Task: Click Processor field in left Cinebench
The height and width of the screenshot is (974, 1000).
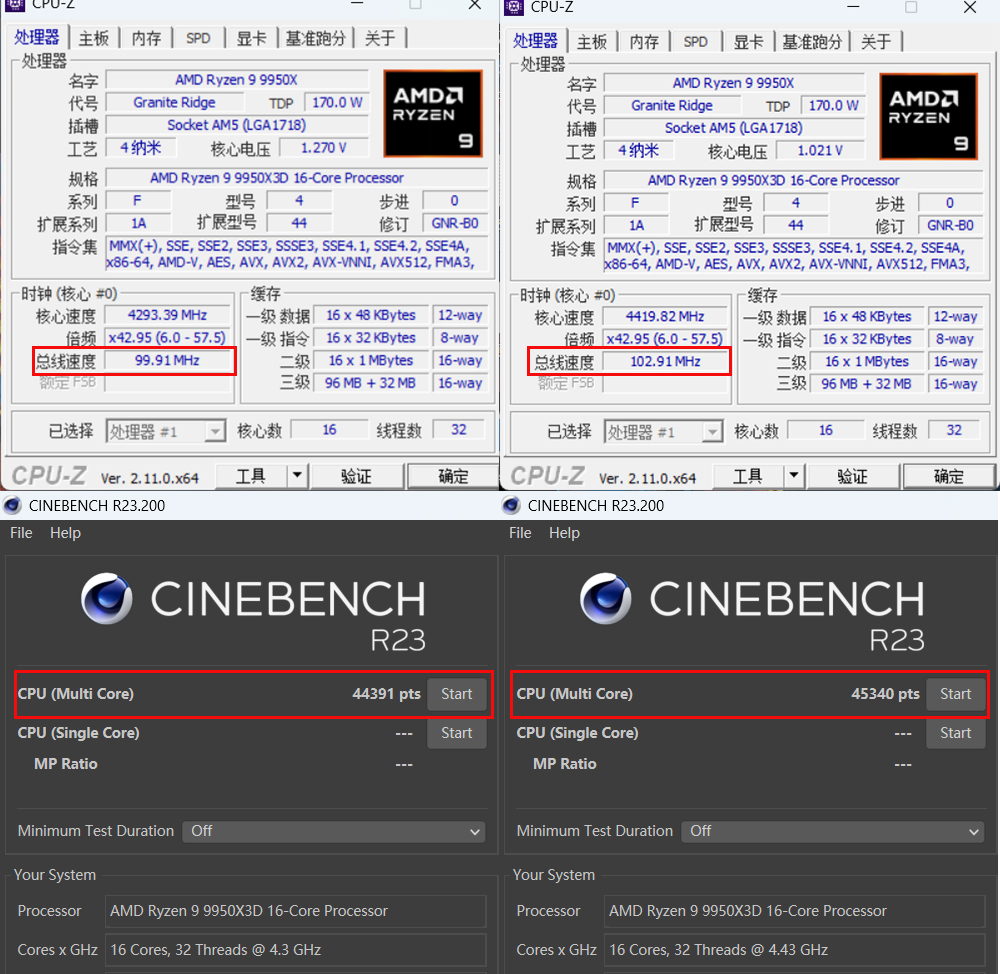Action: pos(295,911)
